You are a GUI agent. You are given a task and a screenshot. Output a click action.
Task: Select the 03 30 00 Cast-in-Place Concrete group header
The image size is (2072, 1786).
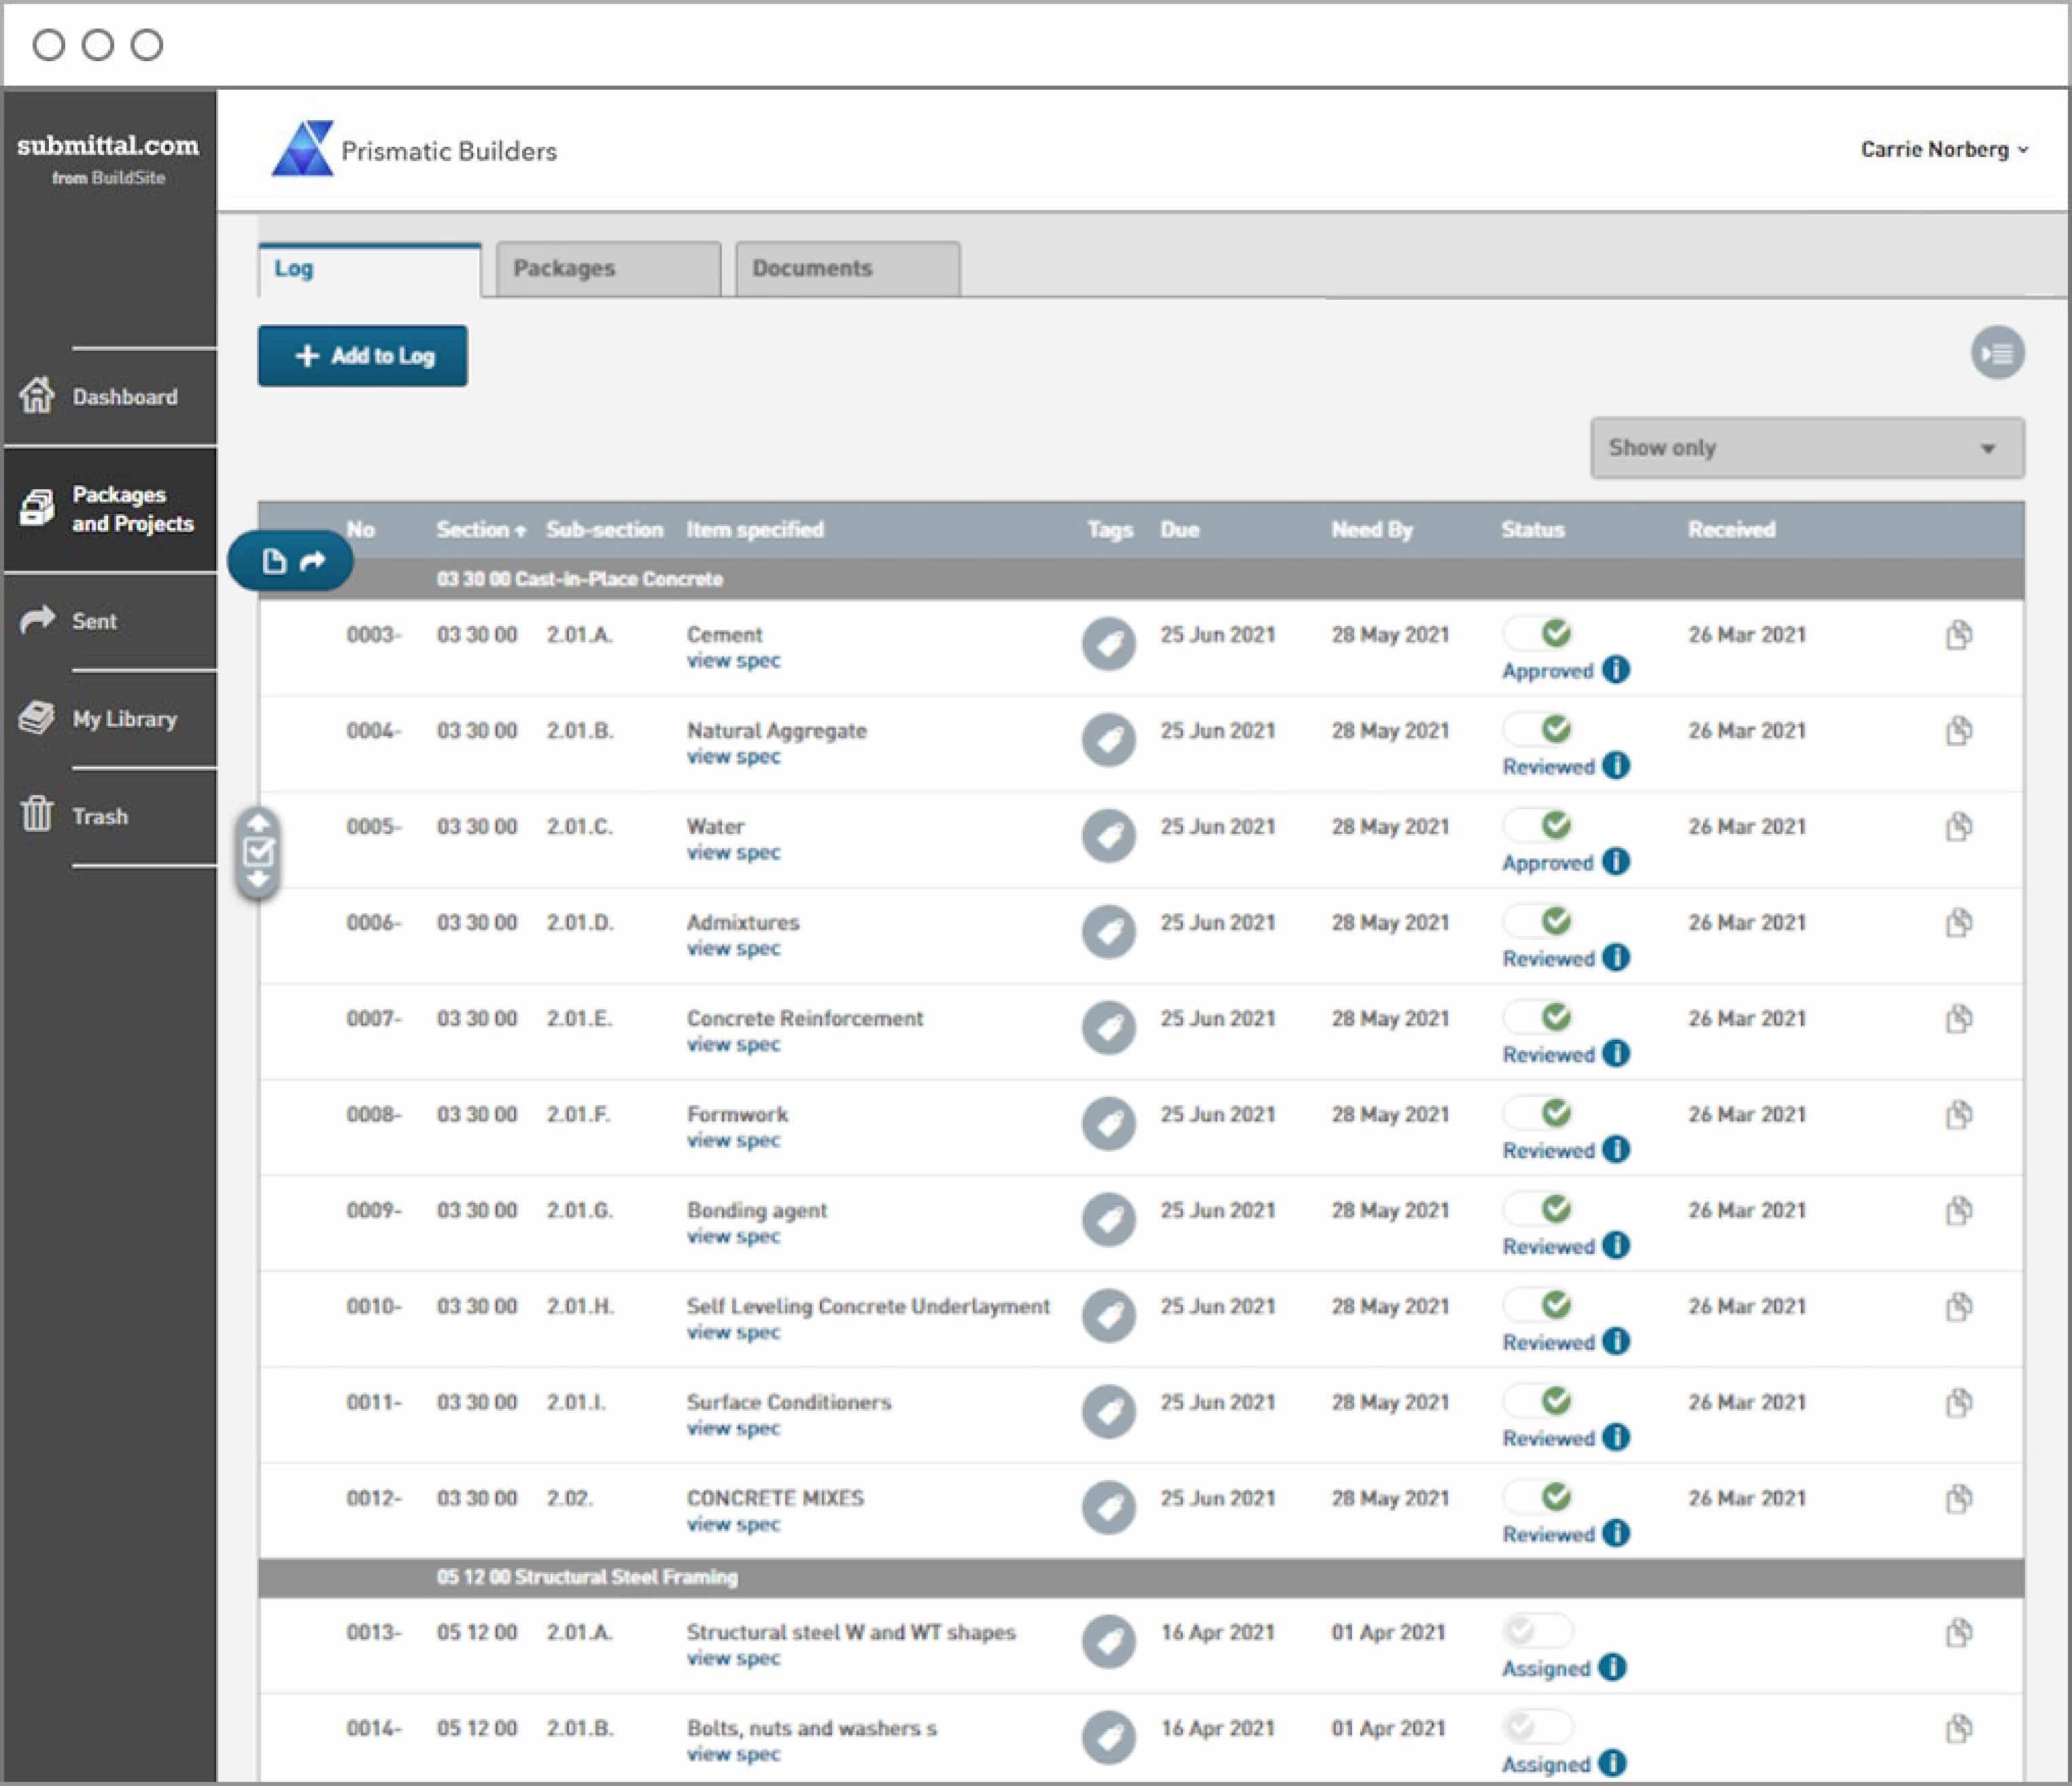tap(1141, 579)
